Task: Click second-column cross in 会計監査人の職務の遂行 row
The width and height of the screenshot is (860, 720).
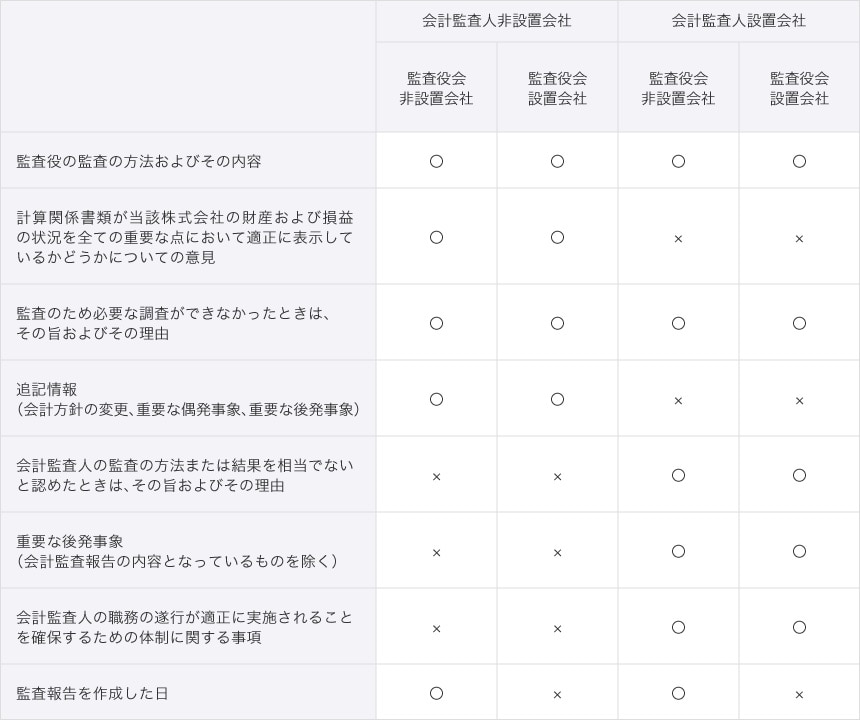Action: (557, 628)
